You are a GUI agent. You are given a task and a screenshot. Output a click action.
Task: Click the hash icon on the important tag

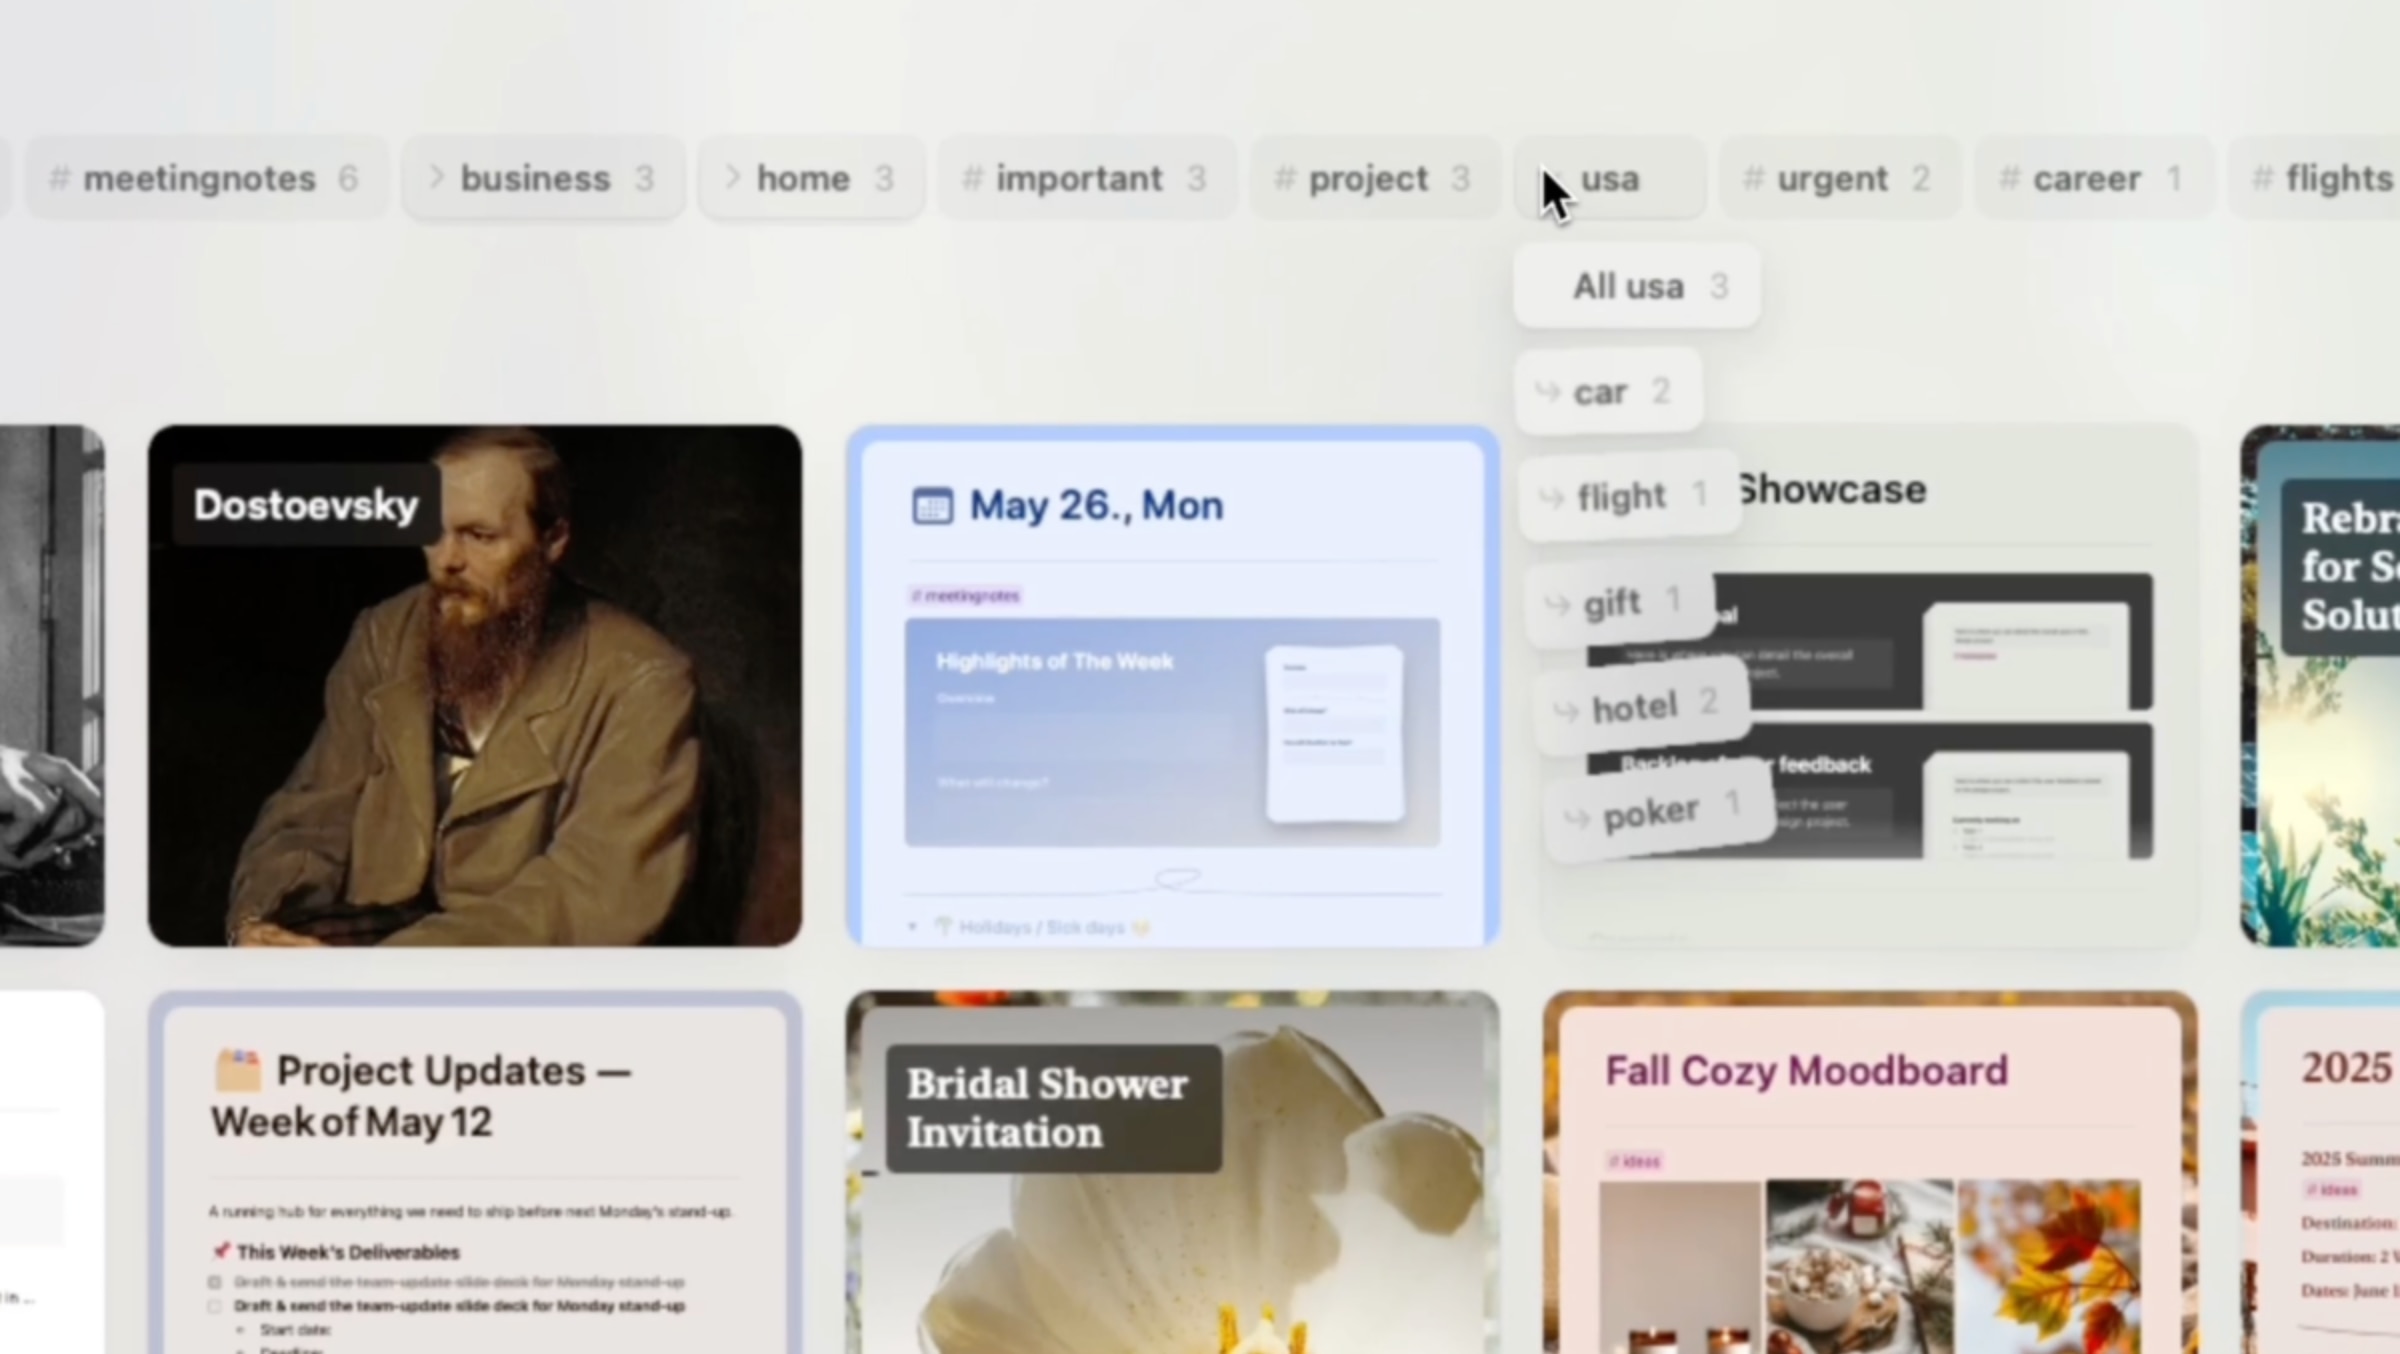pyautogui.click(x=972, y=179)
